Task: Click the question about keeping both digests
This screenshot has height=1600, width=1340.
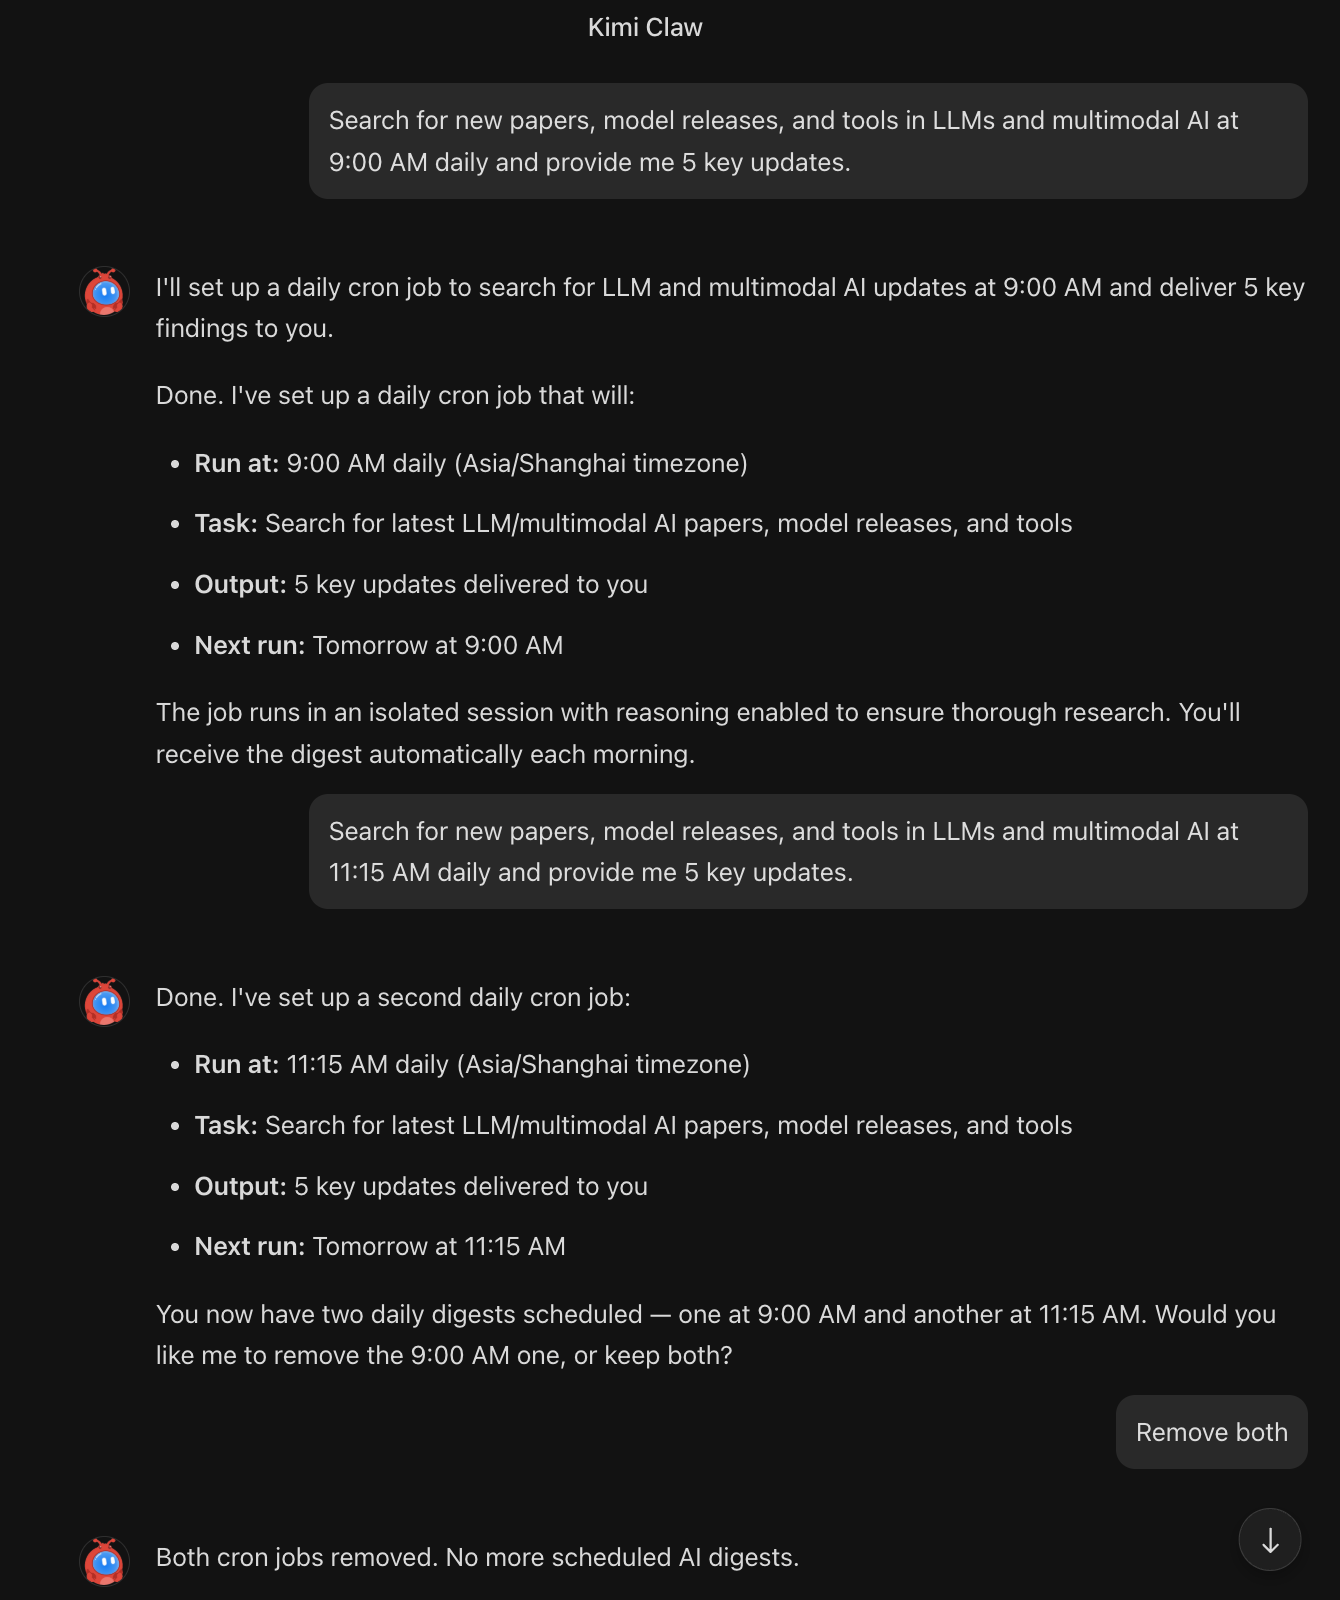Action: click(713, 1335)
